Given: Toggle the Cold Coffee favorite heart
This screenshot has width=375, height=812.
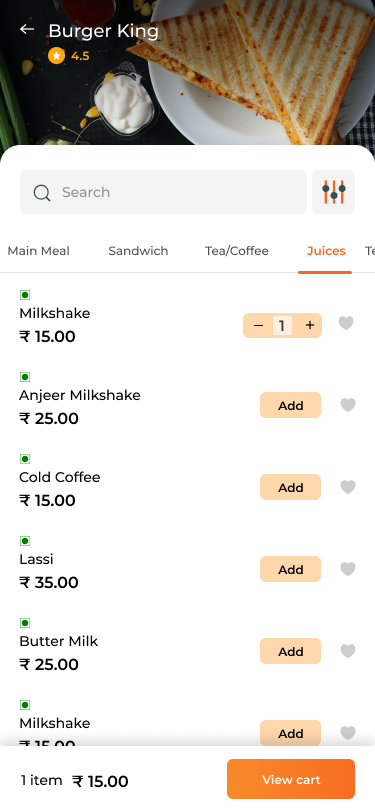Looking at the screenshot, I should pos(348,487).
